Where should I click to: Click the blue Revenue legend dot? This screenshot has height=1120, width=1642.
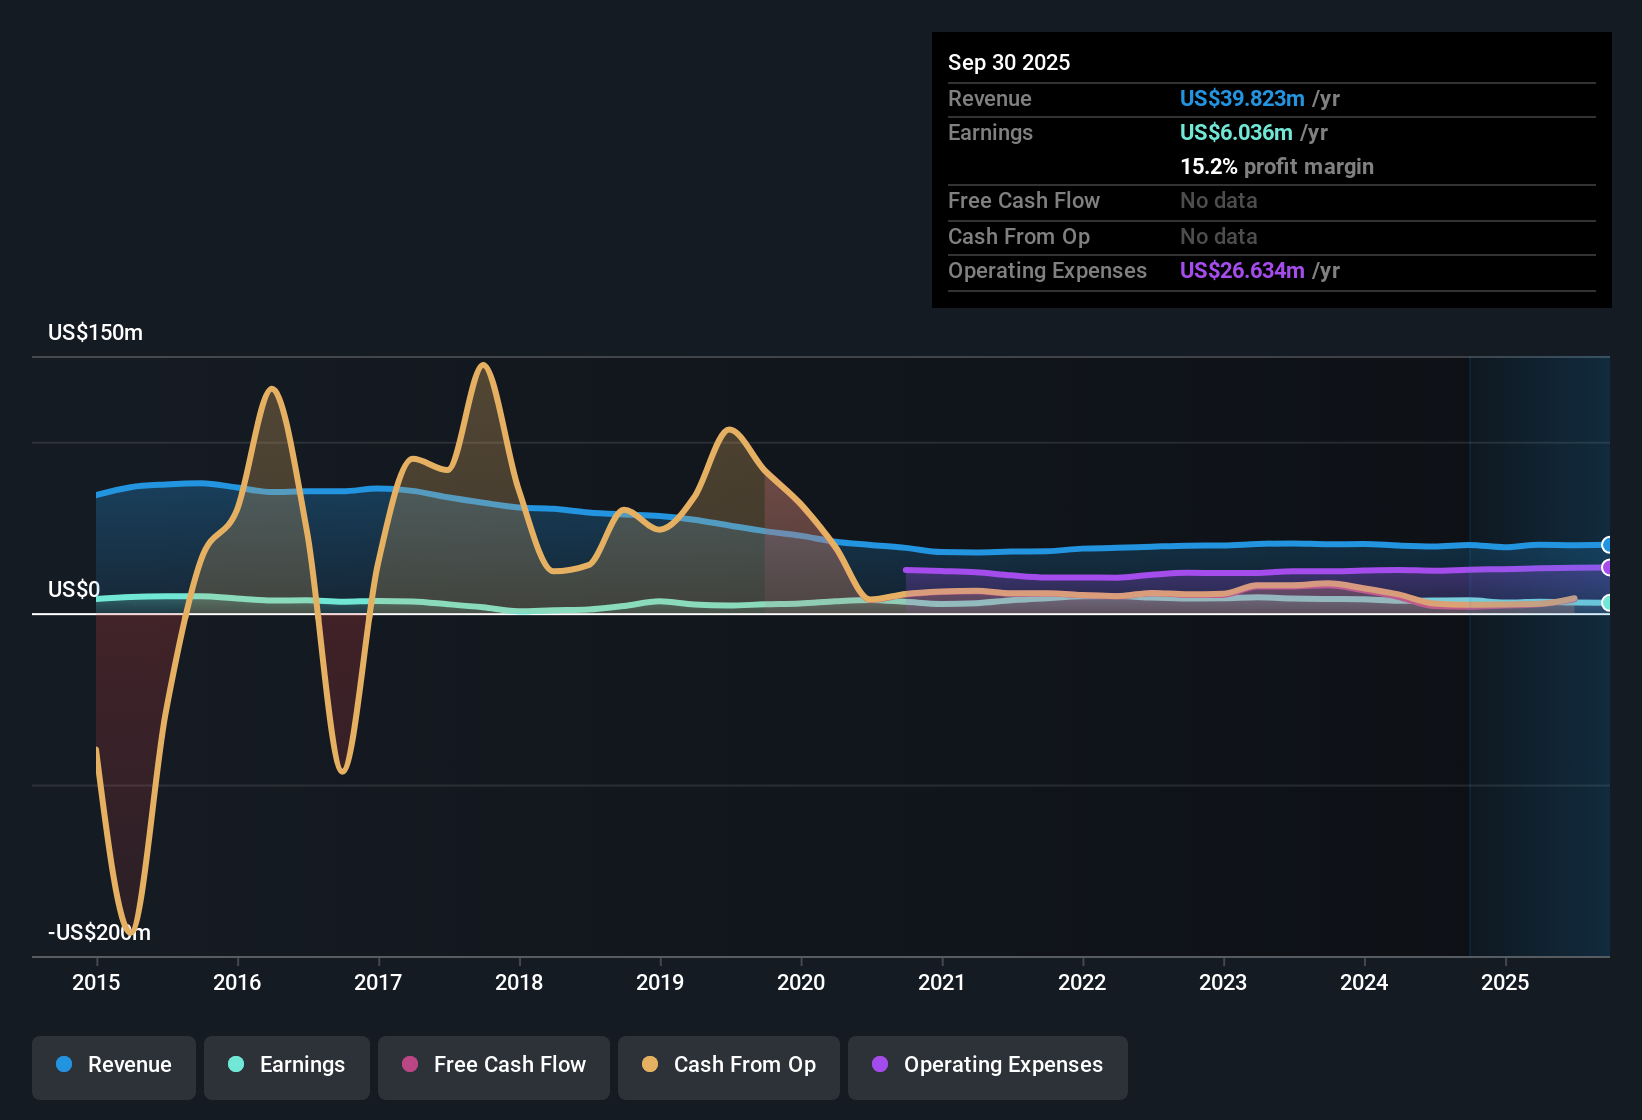pyautogui.click(x=63, y=1065)
